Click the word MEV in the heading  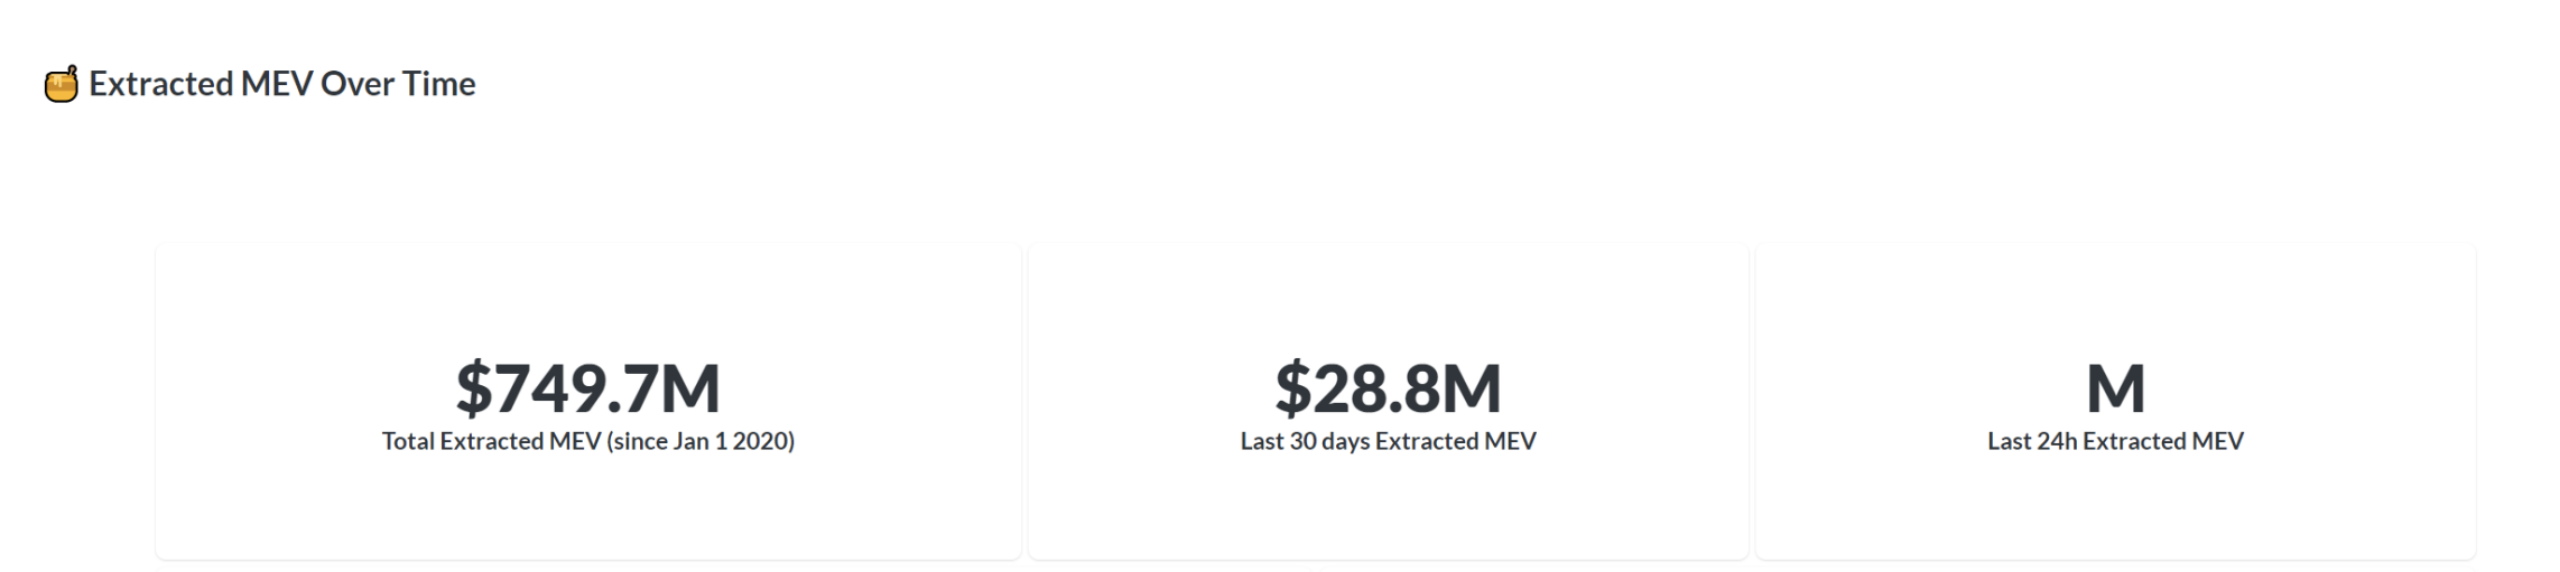click(x=276, y=84)
